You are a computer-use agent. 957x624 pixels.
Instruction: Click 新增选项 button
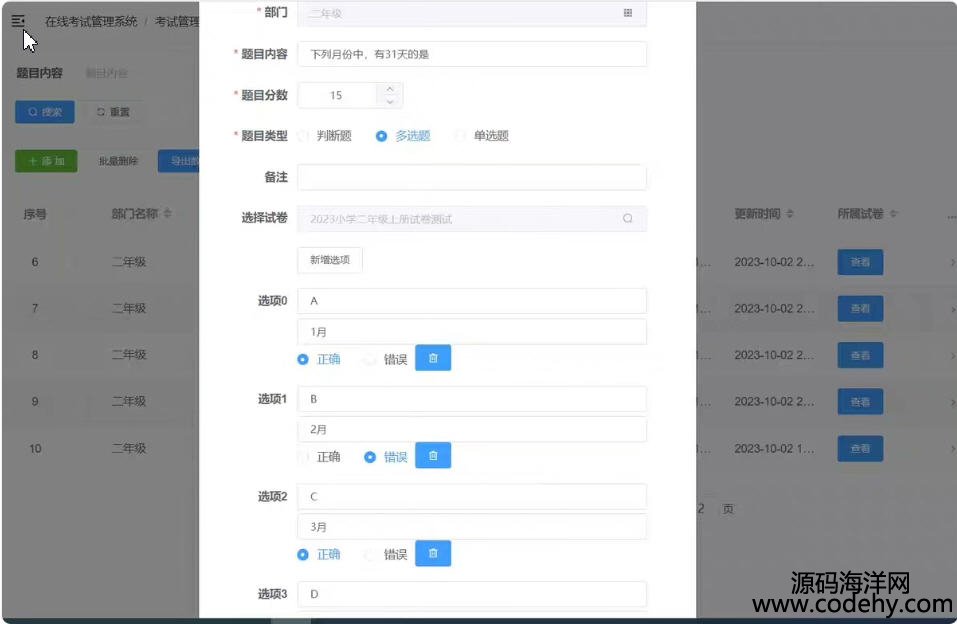pyautogui.click(x=330, y=260)
